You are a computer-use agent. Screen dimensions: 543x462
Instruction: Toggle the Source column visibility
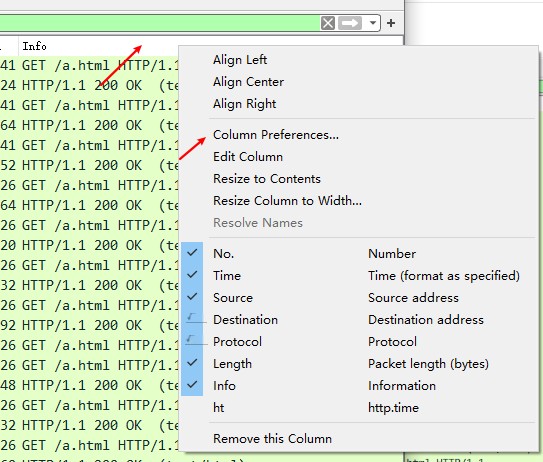pyautogui.click(x=192, y=297)
